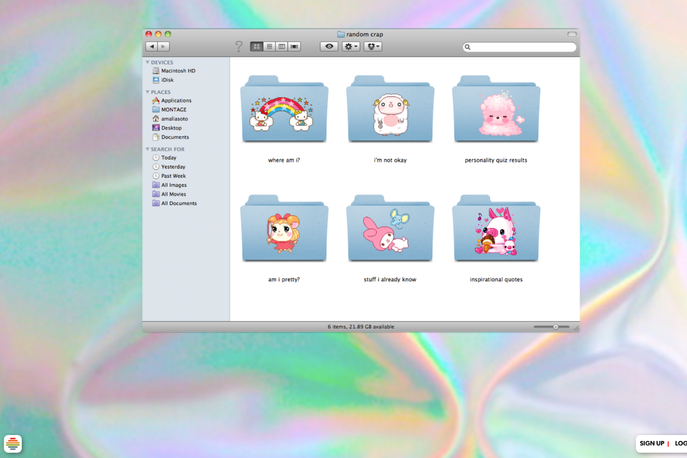Image resolution: width=687 pixels, height=458 pixels.
Task: Adjust the icon size slider
Action: click(555, 327)
